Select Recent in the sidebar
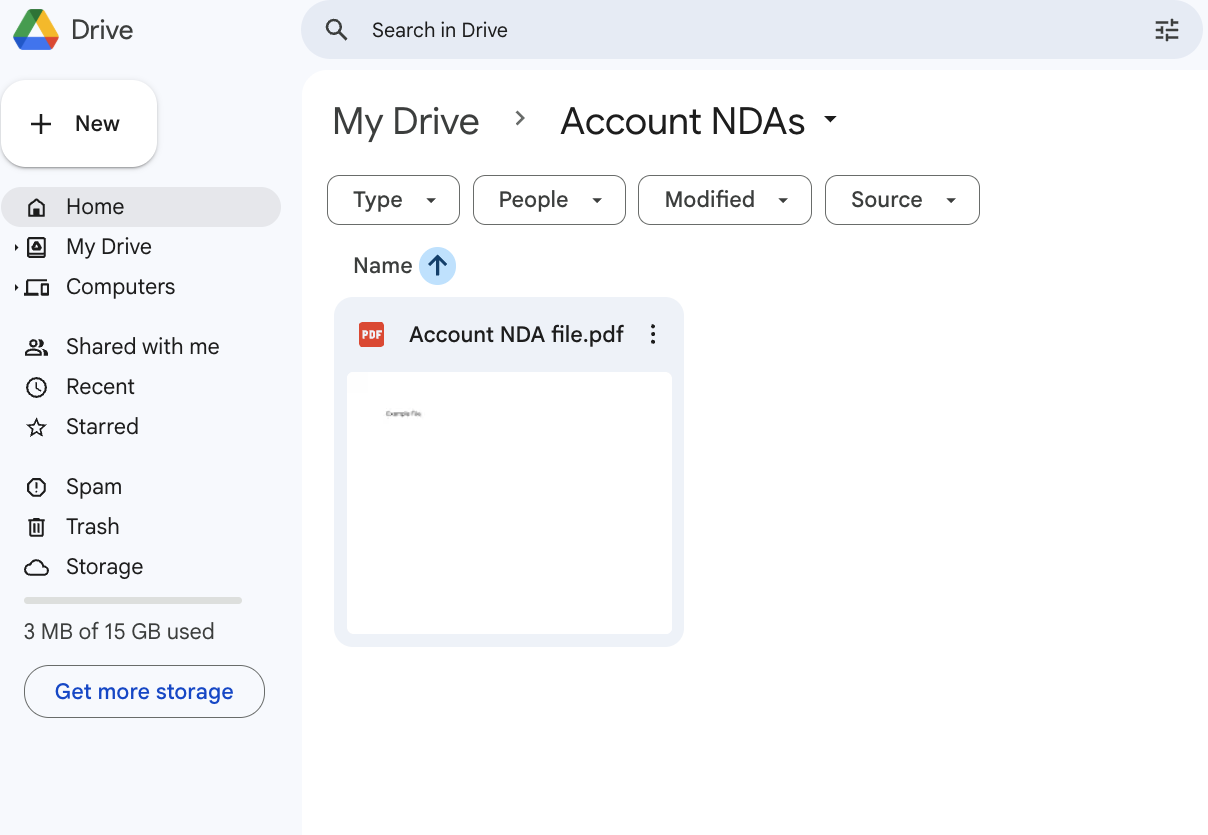This screenshot has height=835, width=1208. coord(100,387)
